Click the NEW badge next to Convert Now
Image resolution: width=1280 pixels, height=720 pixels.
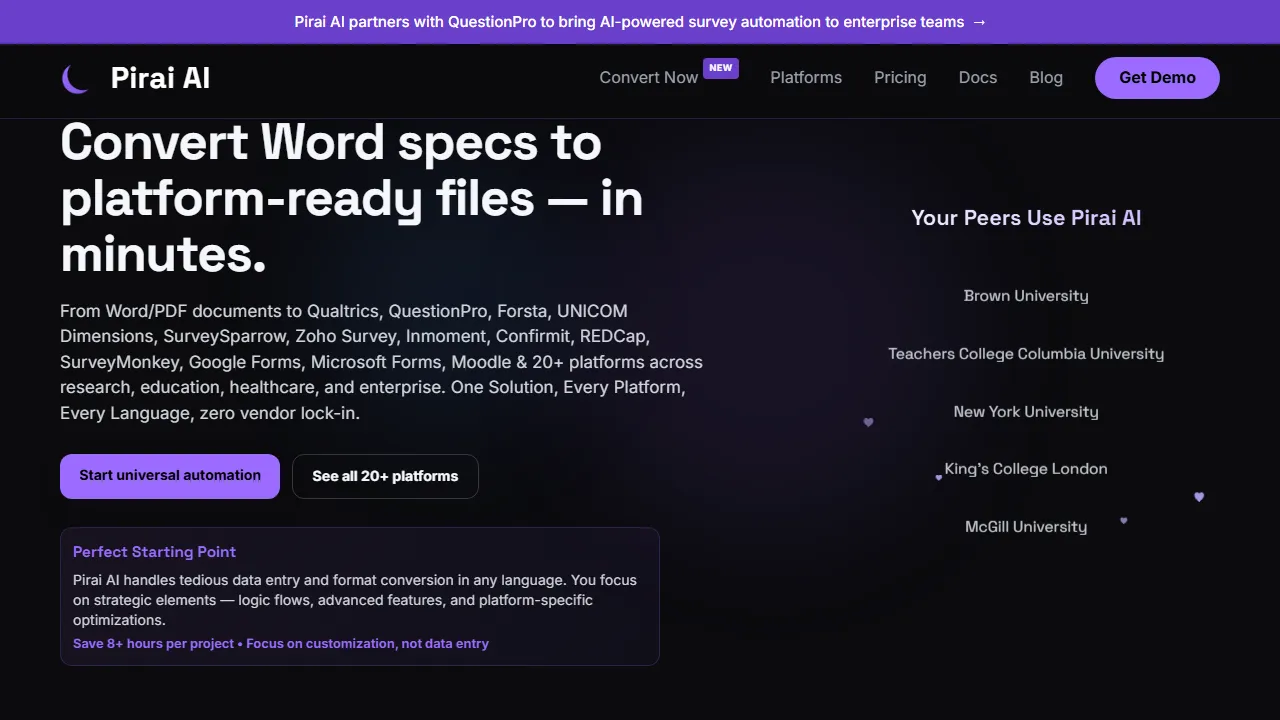point(721,68)
